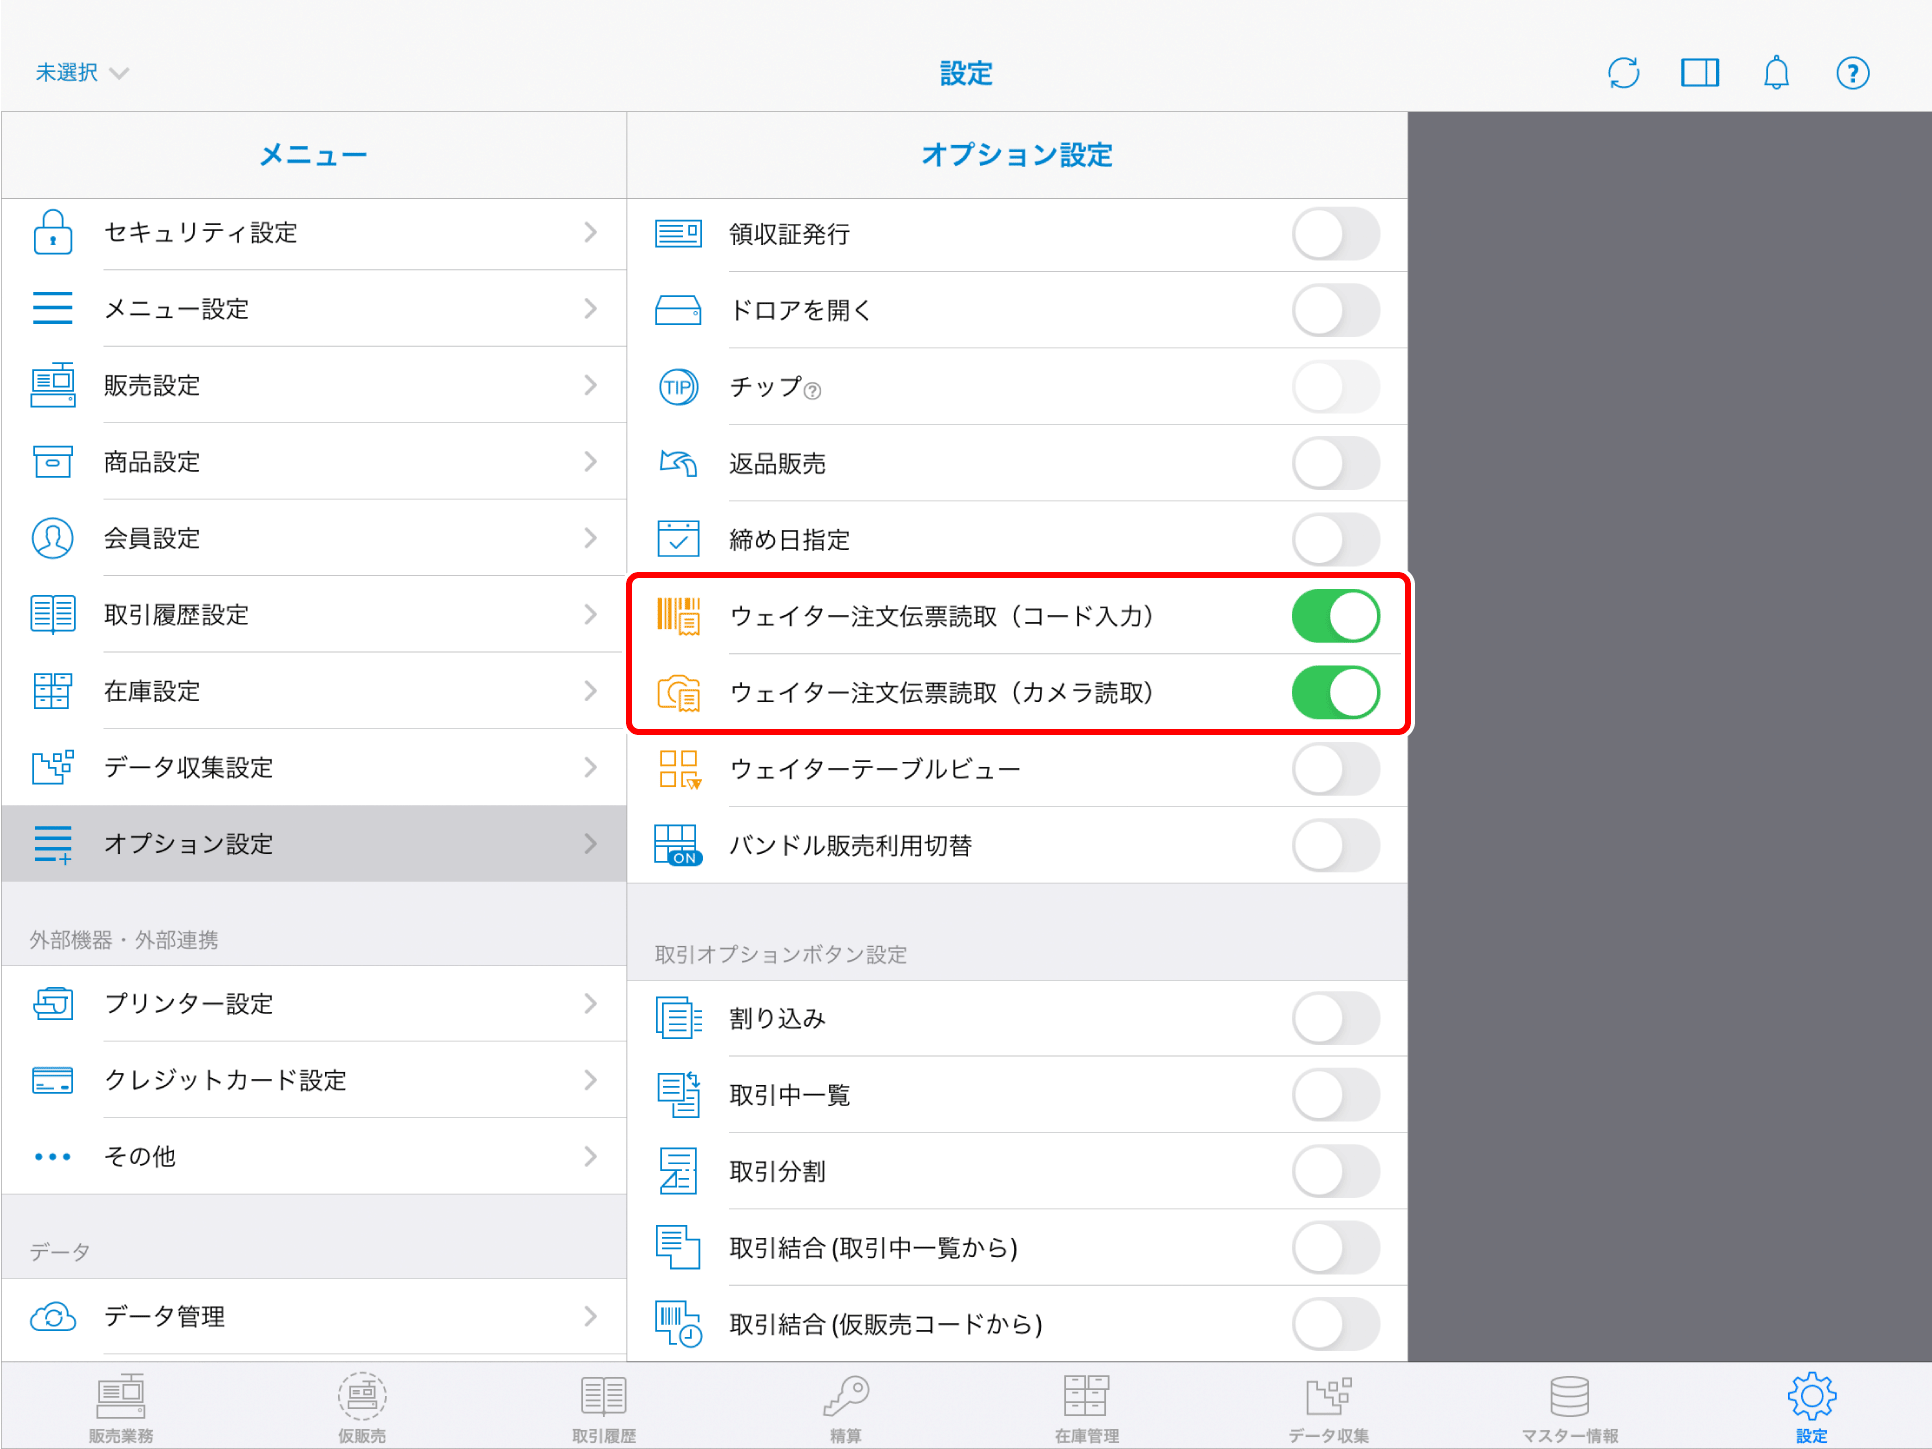This screenshot has height=1449, width=1932.
Task: Expand プリンター設定 with its chevron
Action: click(x=590, y=1004)
